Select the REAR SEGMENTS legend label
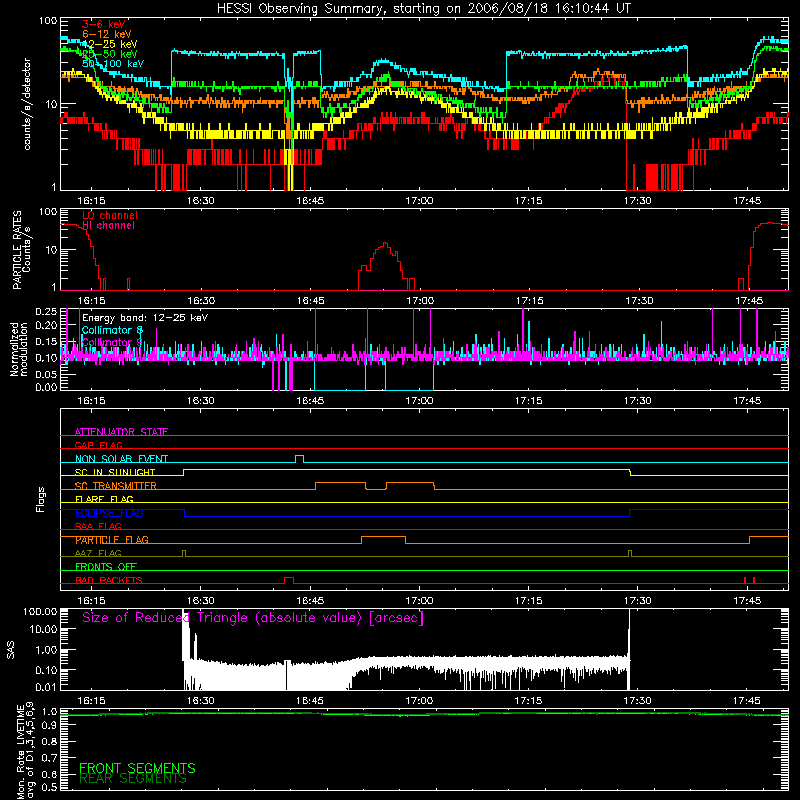800x800 pixels. click(133, 779)
